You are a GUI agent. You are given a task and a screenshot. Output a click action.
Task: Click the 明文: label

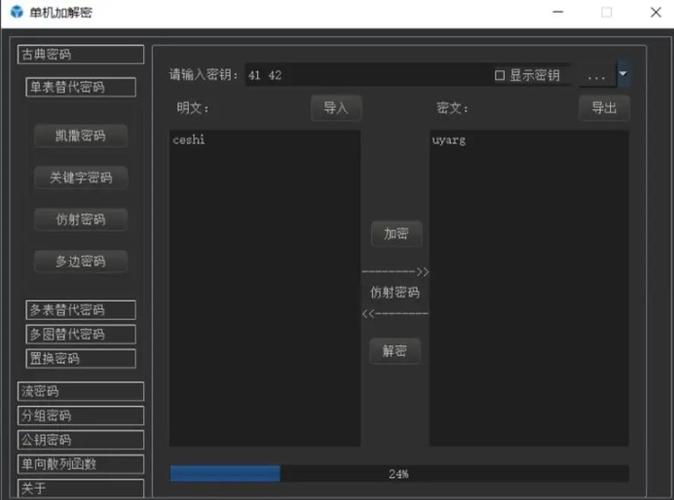(x=193, y=108)
